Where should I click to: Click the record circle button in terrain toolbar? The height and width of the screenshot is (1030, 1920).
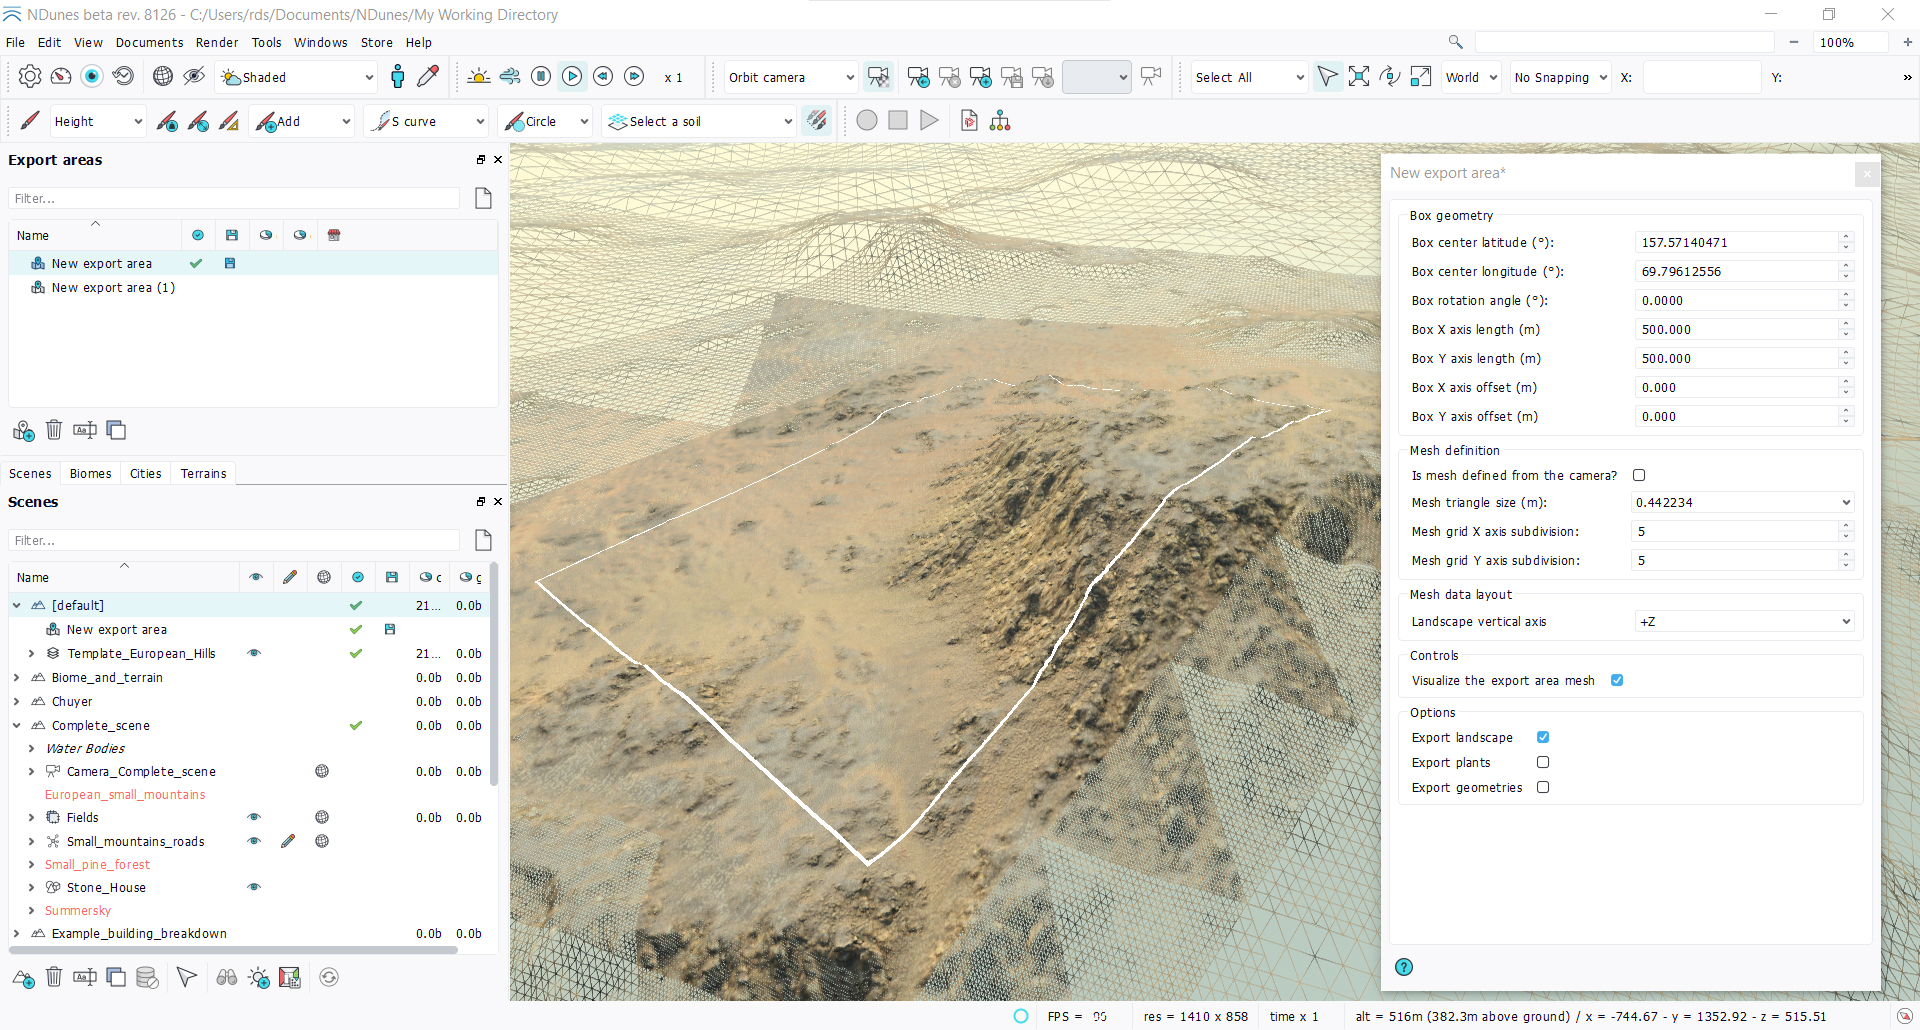(x=867, y=121)
